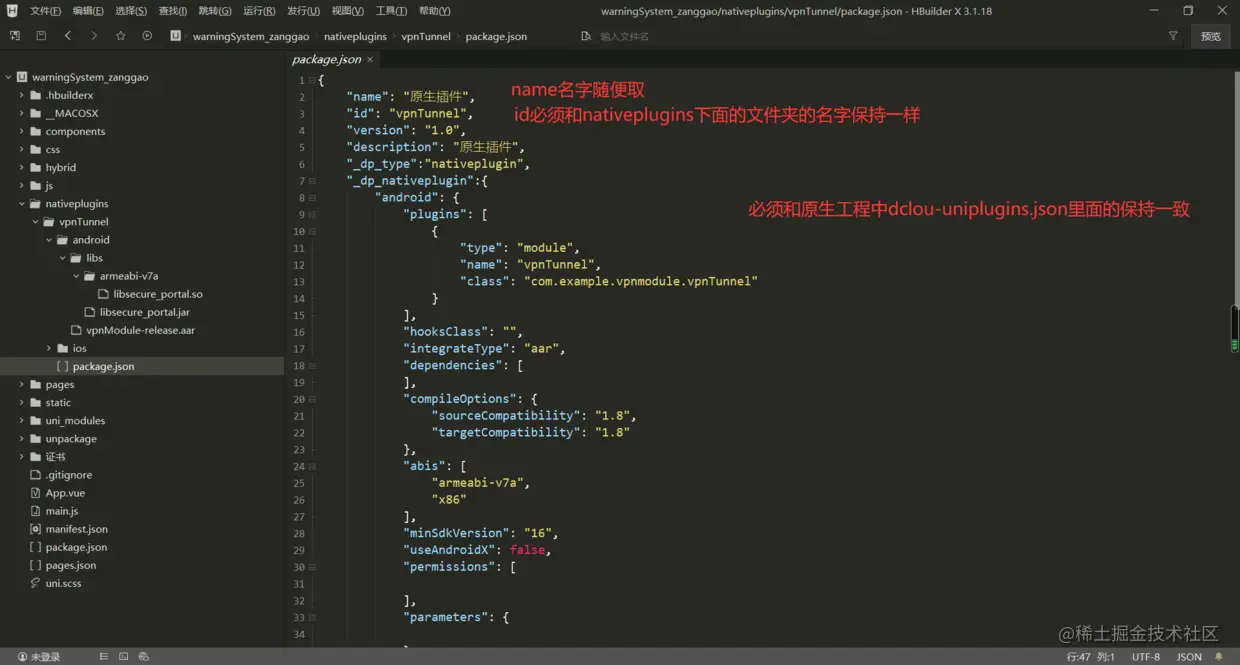Click the terminal console icon in status bar

124,657
